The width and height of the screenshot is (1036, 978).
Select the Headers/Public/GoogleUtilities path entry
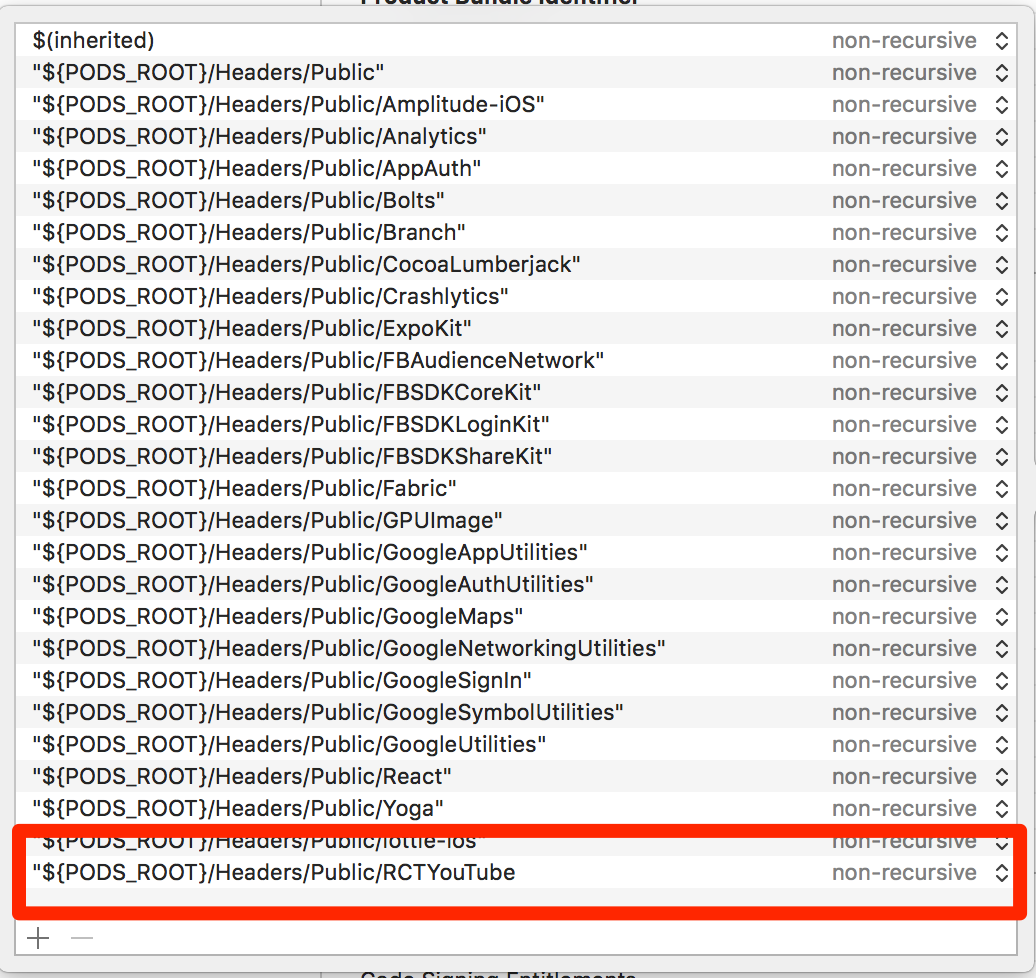289,745
